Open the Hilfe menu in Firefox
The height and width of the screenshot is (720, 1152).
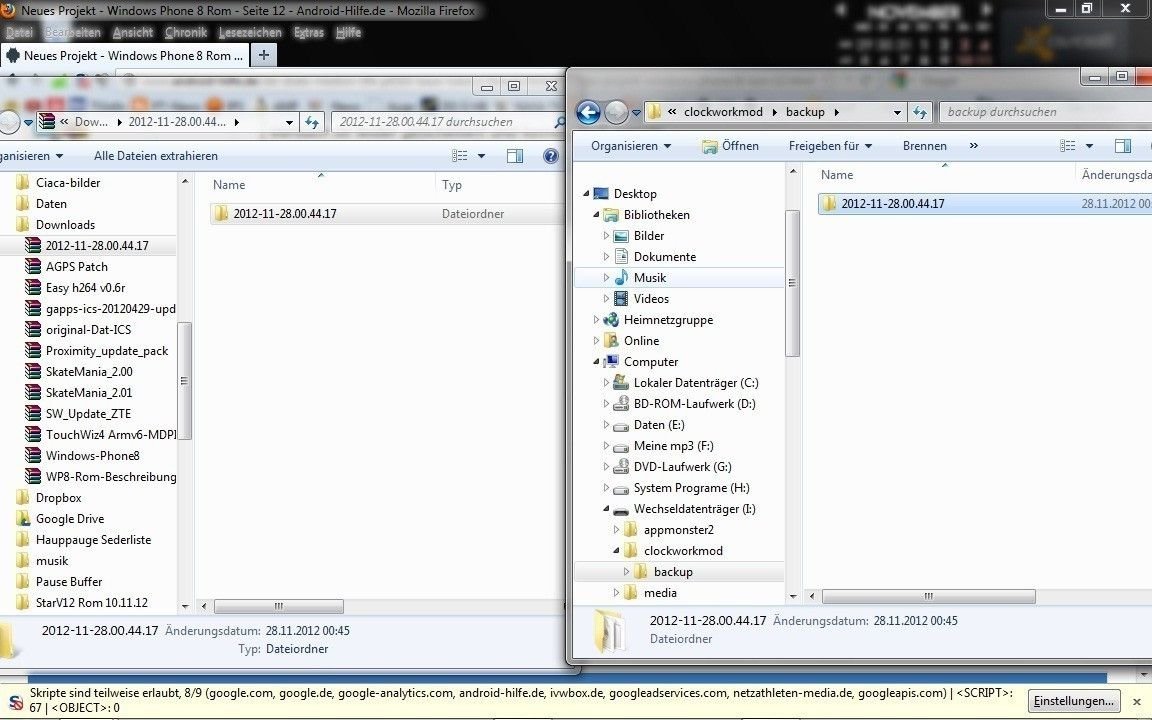coord(348,32)
